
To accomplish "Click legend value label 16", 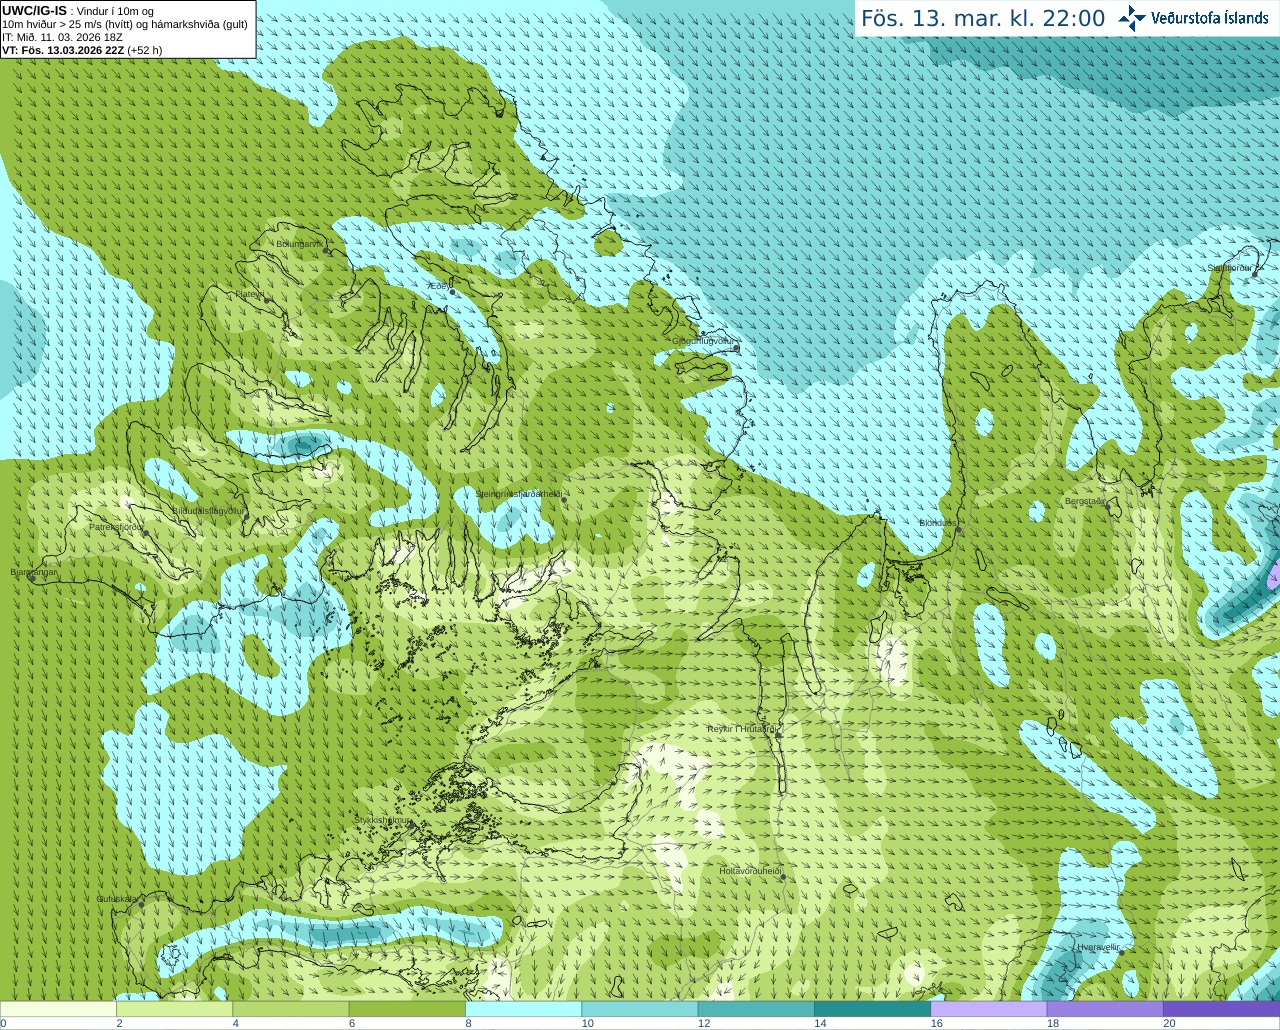I will point(937,1024).
